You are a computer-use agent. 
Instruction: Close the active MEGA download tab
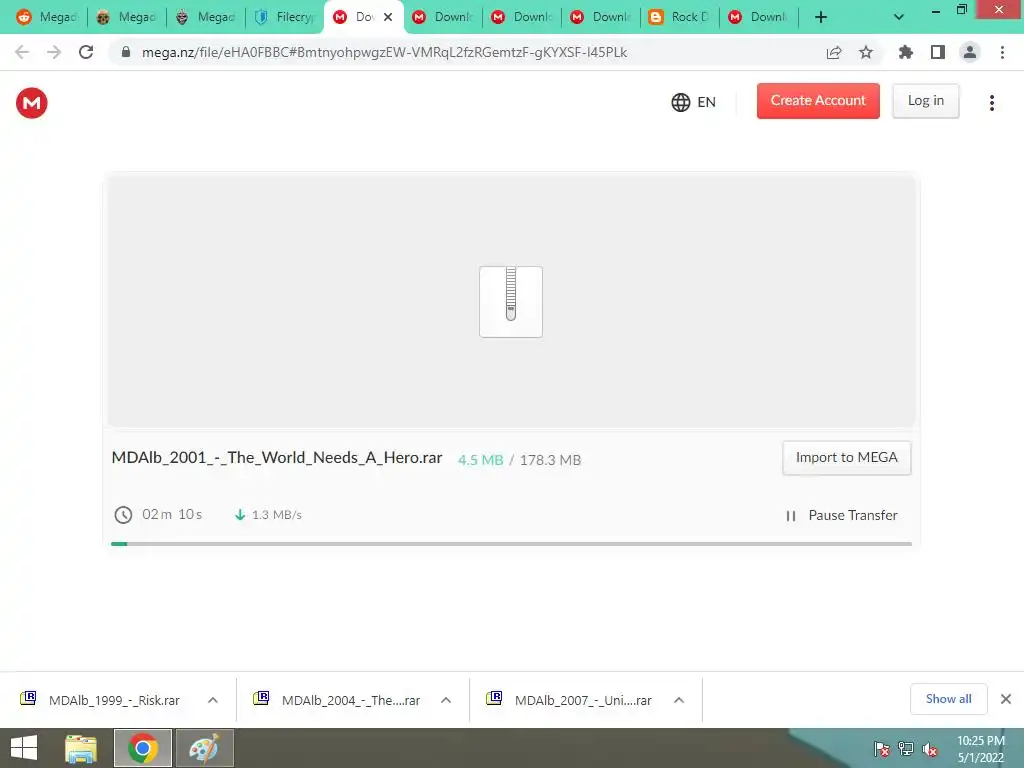click(x=388, y=17)
